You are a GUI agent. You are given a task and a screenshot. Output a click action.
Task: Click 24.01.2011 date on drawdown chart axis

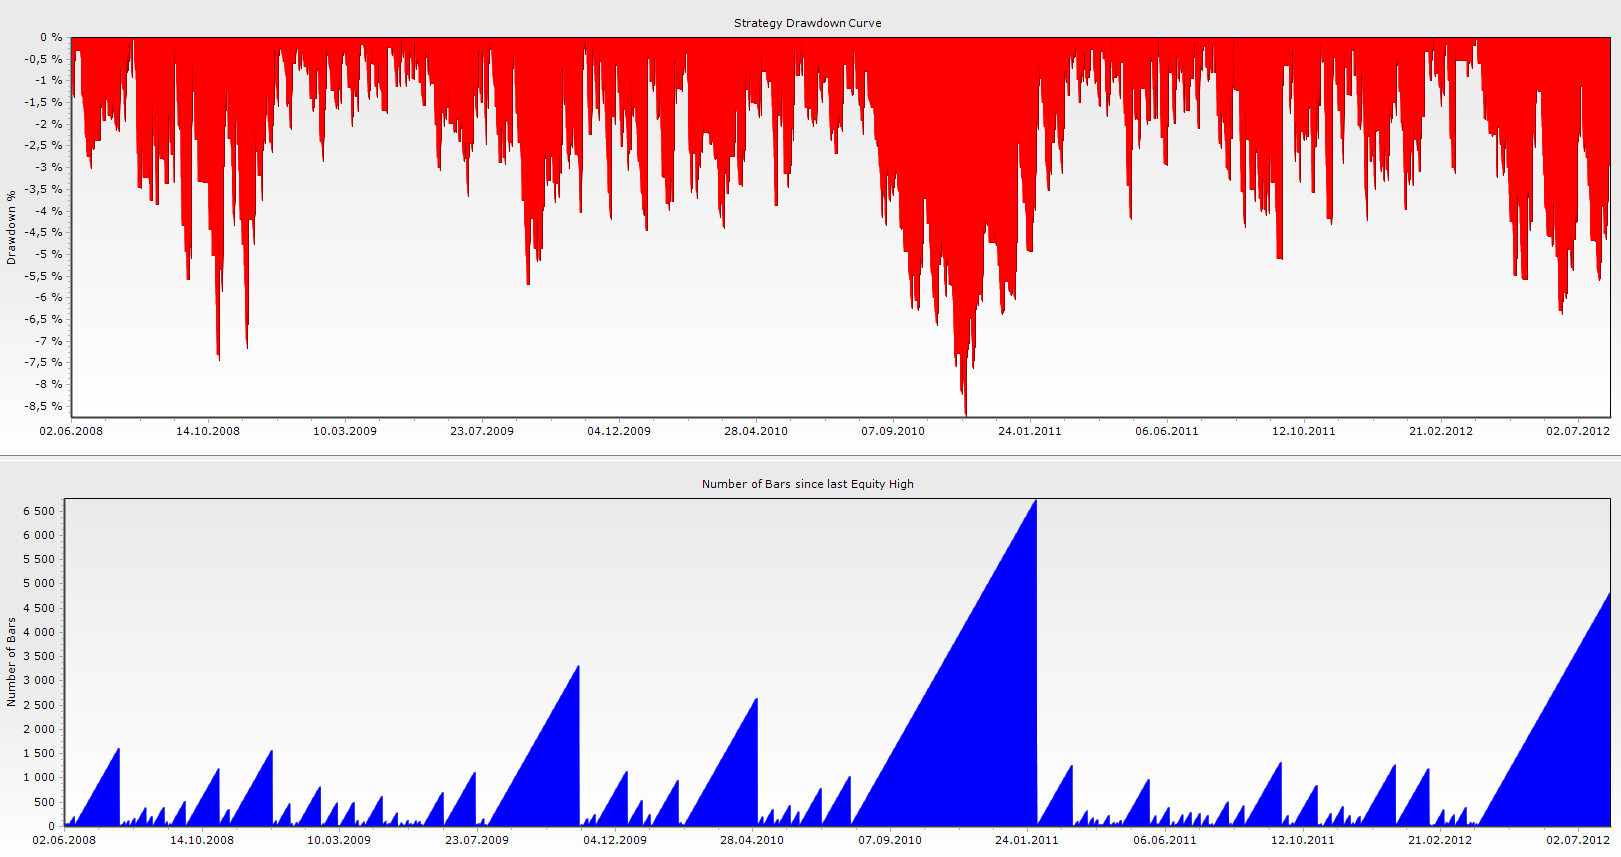coord(1030,431)
